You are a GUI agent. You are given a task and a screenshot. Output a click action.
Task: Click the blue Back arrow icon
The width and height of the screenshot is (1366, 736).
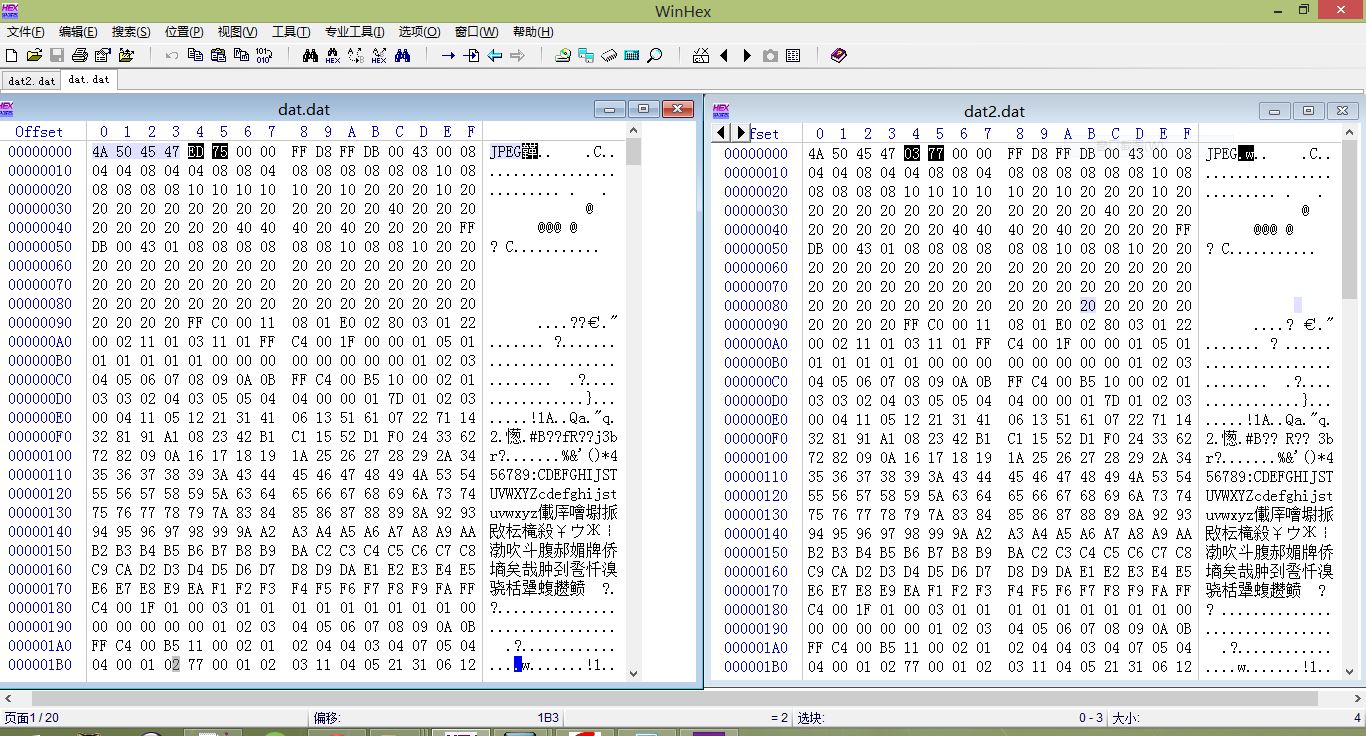point(494,55)
